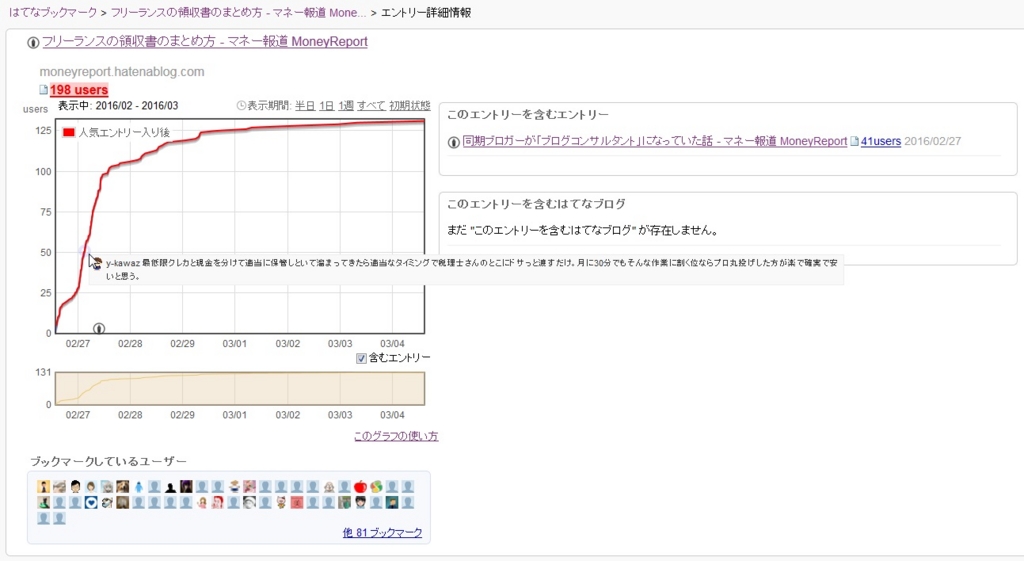This screenshot has width=1024, height=561.
Task: Open the 同期ブロガー related entry link
Action: coord(654,141)
